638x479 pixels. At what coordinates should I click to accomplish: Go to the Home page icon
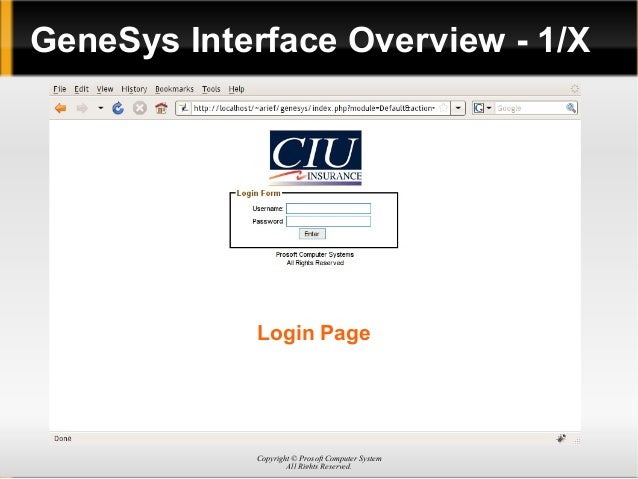(161, 108)
